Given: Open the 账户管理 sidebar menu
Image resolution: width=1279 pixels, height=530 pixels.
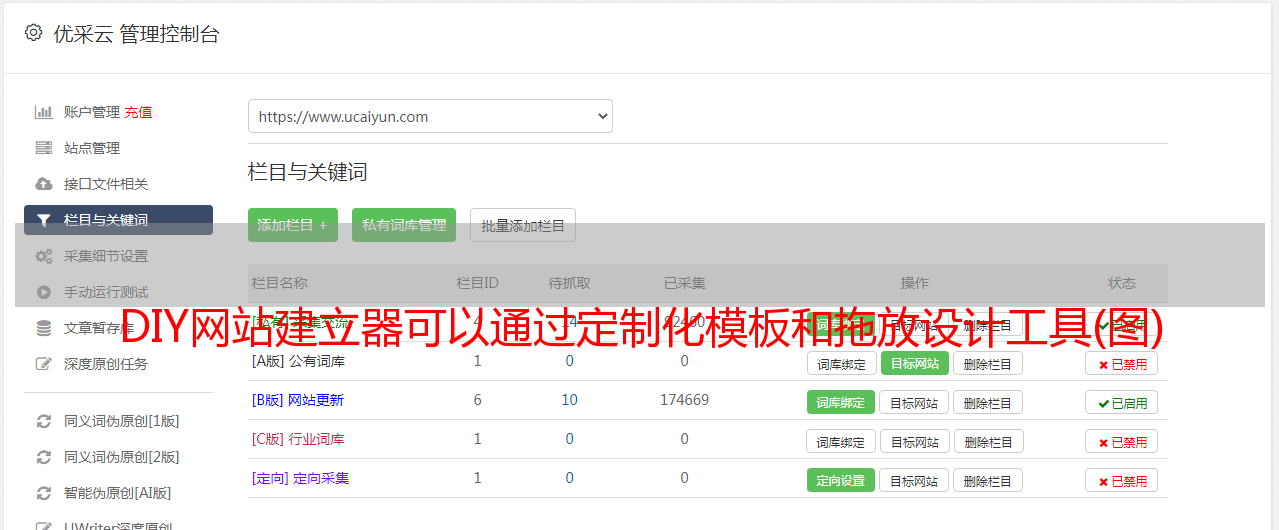Looking at the screenshot, I should 92,112.
